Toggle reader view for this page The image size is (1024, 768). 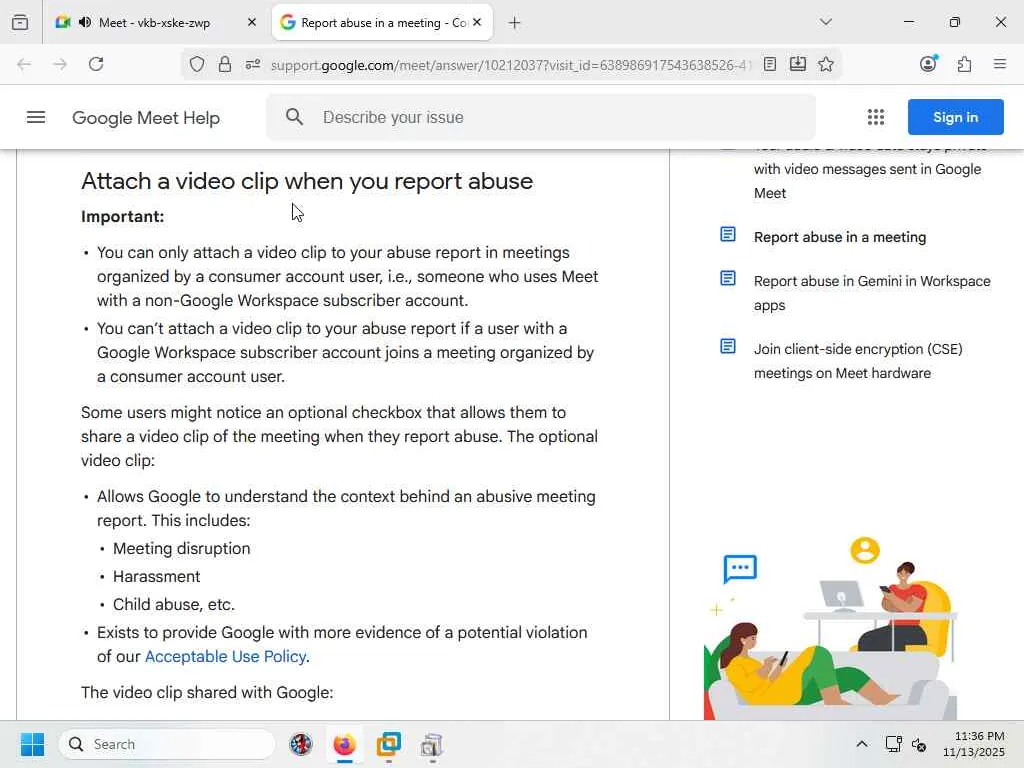pos(770,64)
